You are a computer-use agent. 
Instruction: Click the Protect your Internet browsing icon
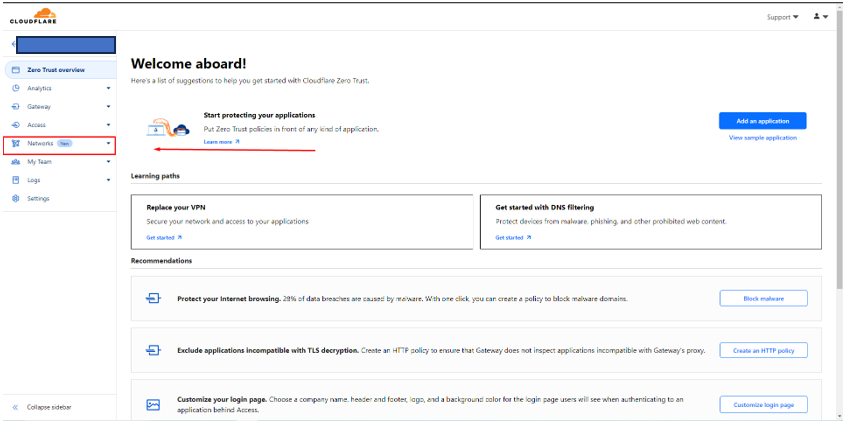153,298
